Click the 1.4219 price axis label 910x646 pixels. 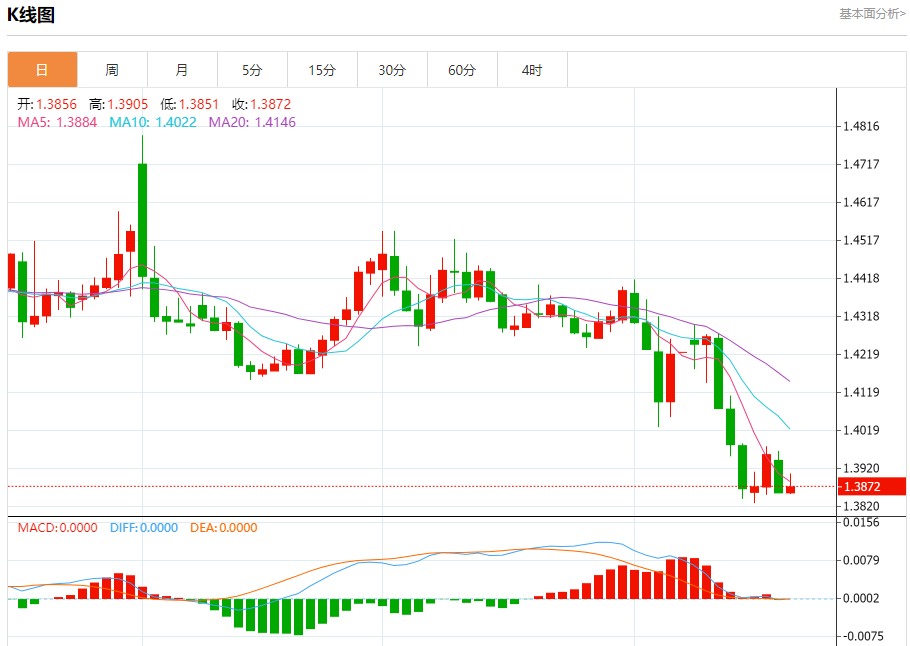tap(861, 354)
